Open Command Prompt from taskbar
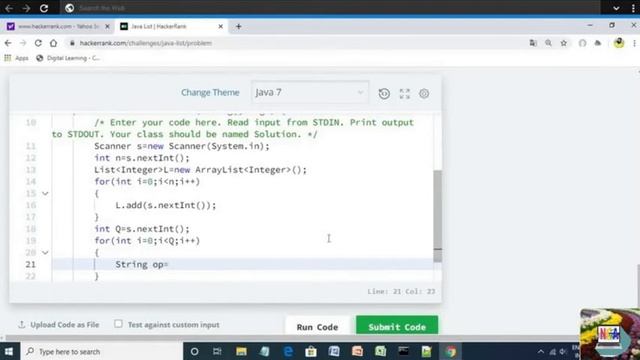The width and height of the screenshot is (640, 360). click(404, 351)
